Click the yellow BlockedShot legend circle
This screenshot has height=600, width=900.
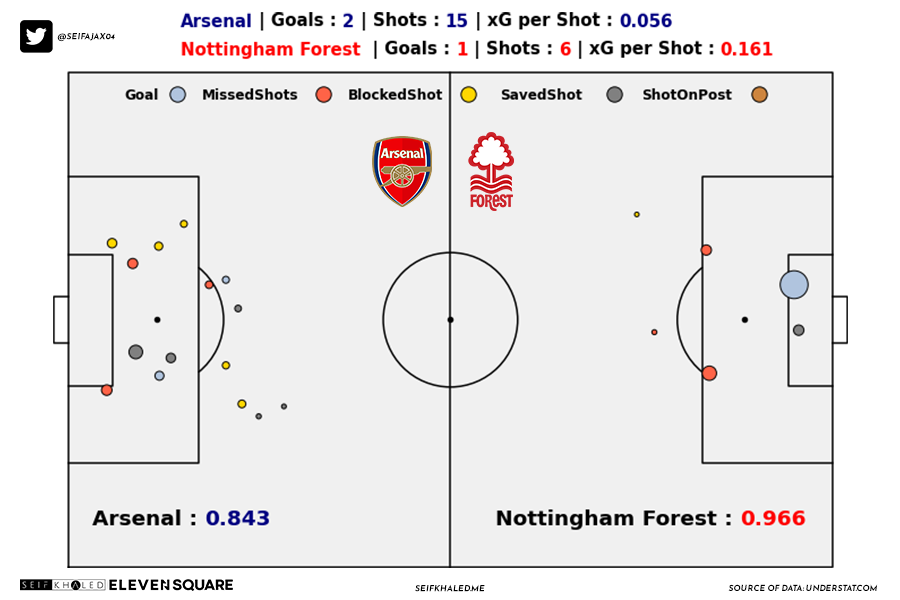click(468, 95)
